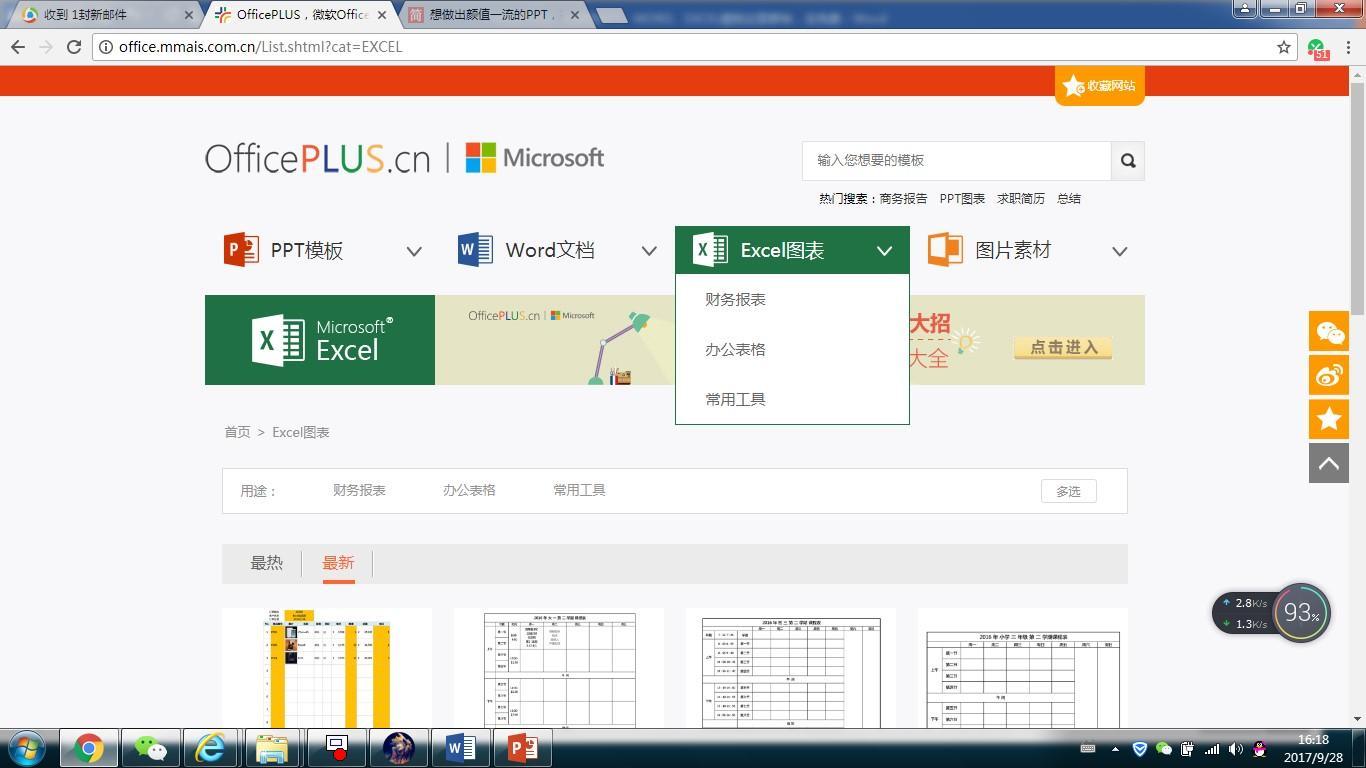Switch to the 最热 tab
The width and height of the screenshot is (1366, 768).
(x=266, y=563)
